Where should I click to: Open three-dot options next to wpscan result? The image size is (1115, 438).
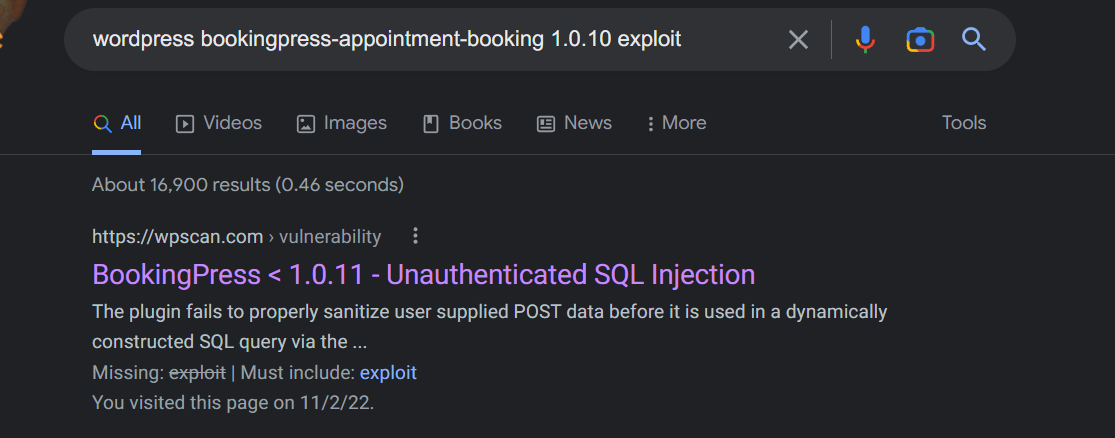(x=416, y=236)
